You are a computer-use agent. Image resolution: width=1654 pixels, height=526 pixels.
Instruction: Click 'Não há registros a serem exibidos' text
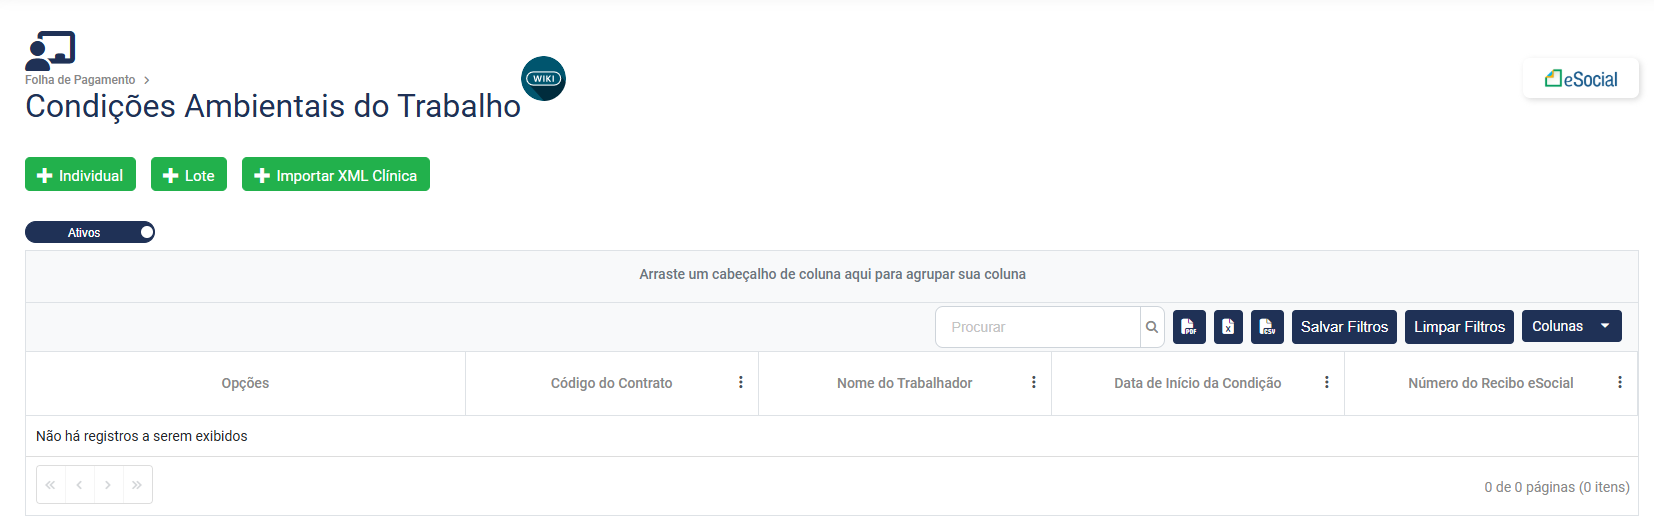(x=141, y=436)
